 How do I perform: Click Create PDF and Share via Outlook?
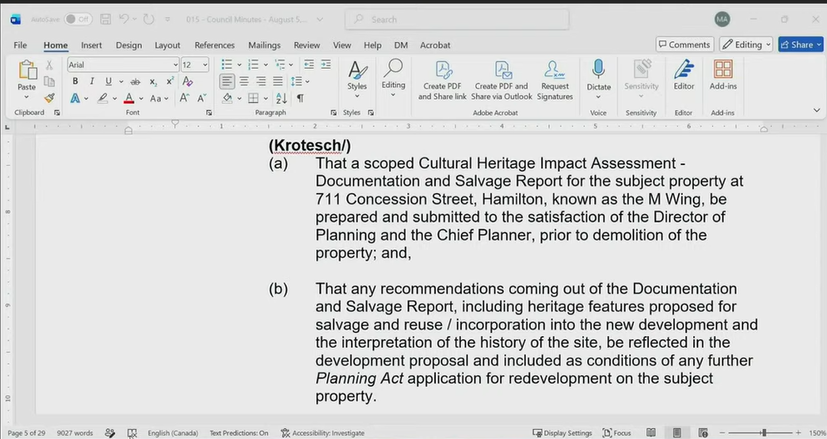pos(502,80)
